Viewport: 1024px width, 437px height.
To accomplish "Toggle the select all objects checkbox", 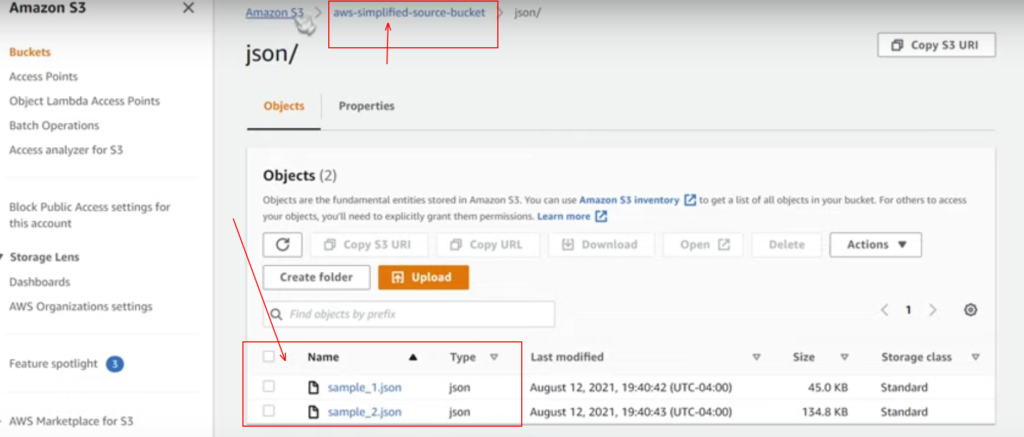I will (x=268, y=357).
